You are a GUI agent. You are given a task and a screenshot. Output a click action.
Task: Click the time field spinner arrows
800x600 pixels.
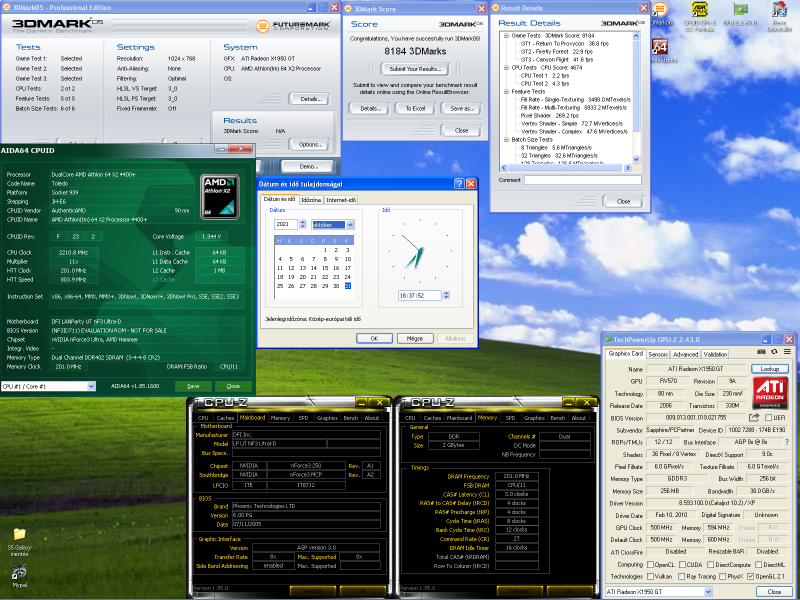[446, 295]
